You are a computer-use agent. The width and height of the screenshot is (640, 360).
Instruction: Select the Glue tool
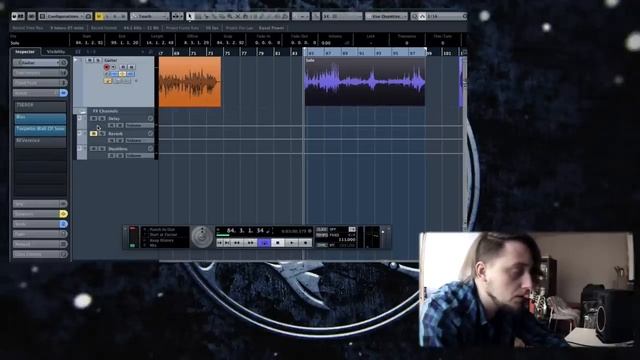coord(214,16)
